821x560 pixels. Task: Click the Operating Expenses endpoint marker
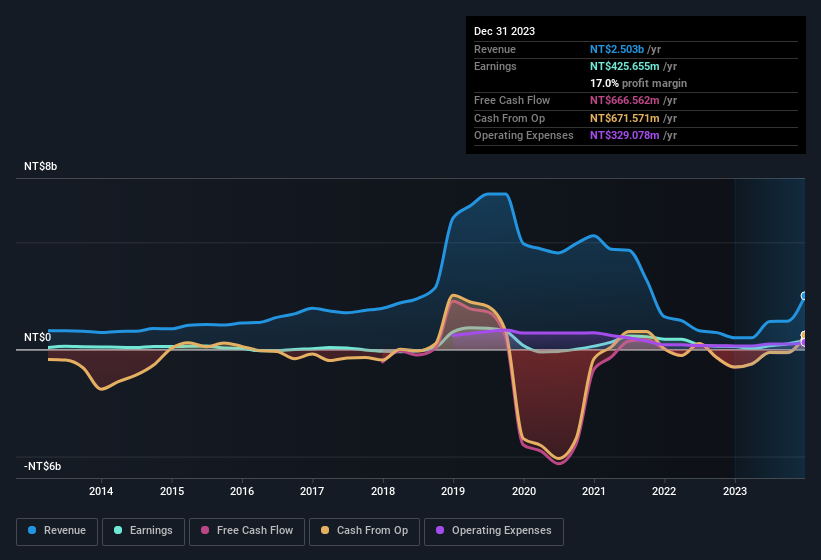804,343
